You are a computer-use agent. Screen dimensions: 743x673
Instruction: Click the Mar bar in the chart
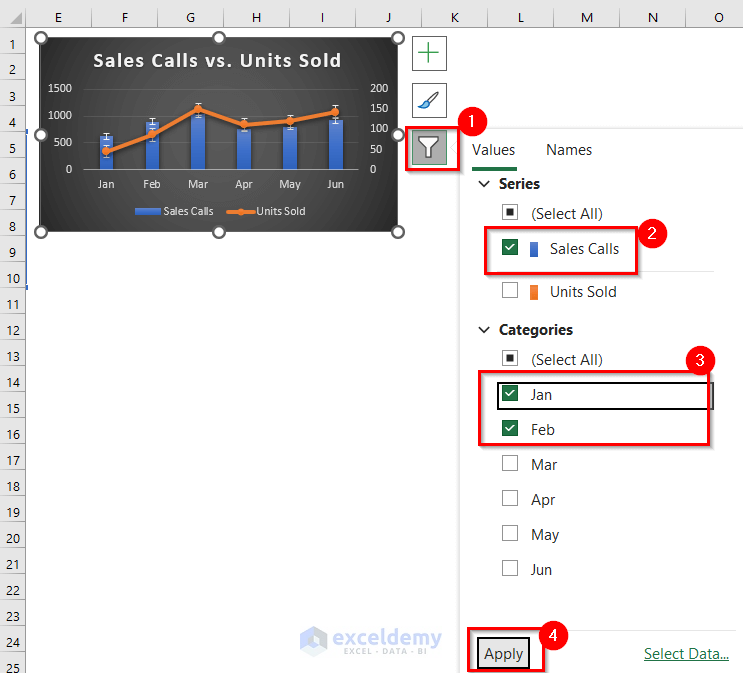(198, 142)
